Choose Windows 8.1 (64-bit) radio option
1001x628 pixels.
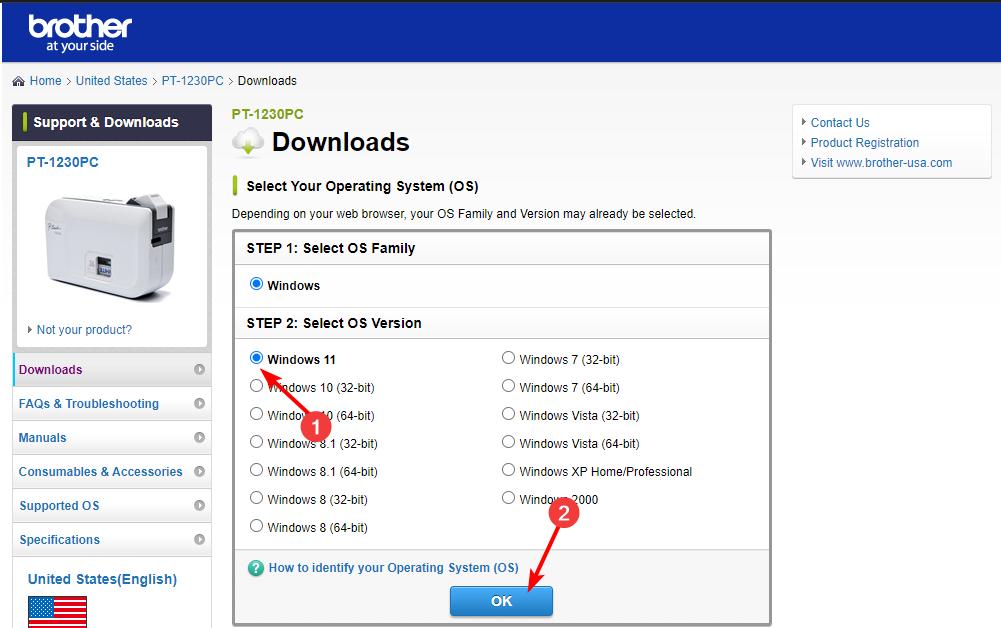257,470
